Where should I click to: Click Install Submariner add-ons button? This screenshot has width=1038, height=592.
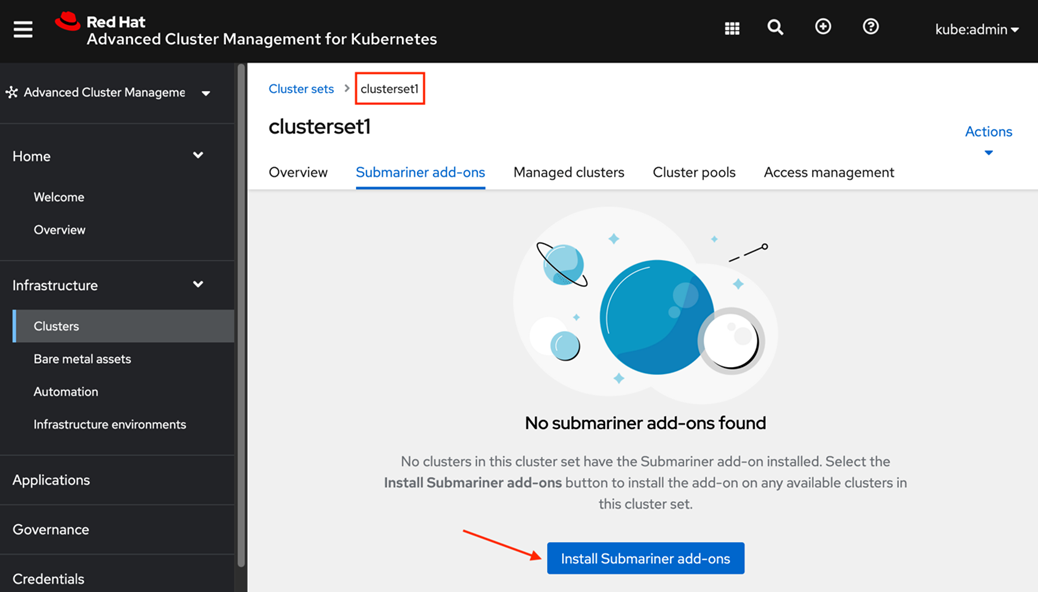click(645, 558)
